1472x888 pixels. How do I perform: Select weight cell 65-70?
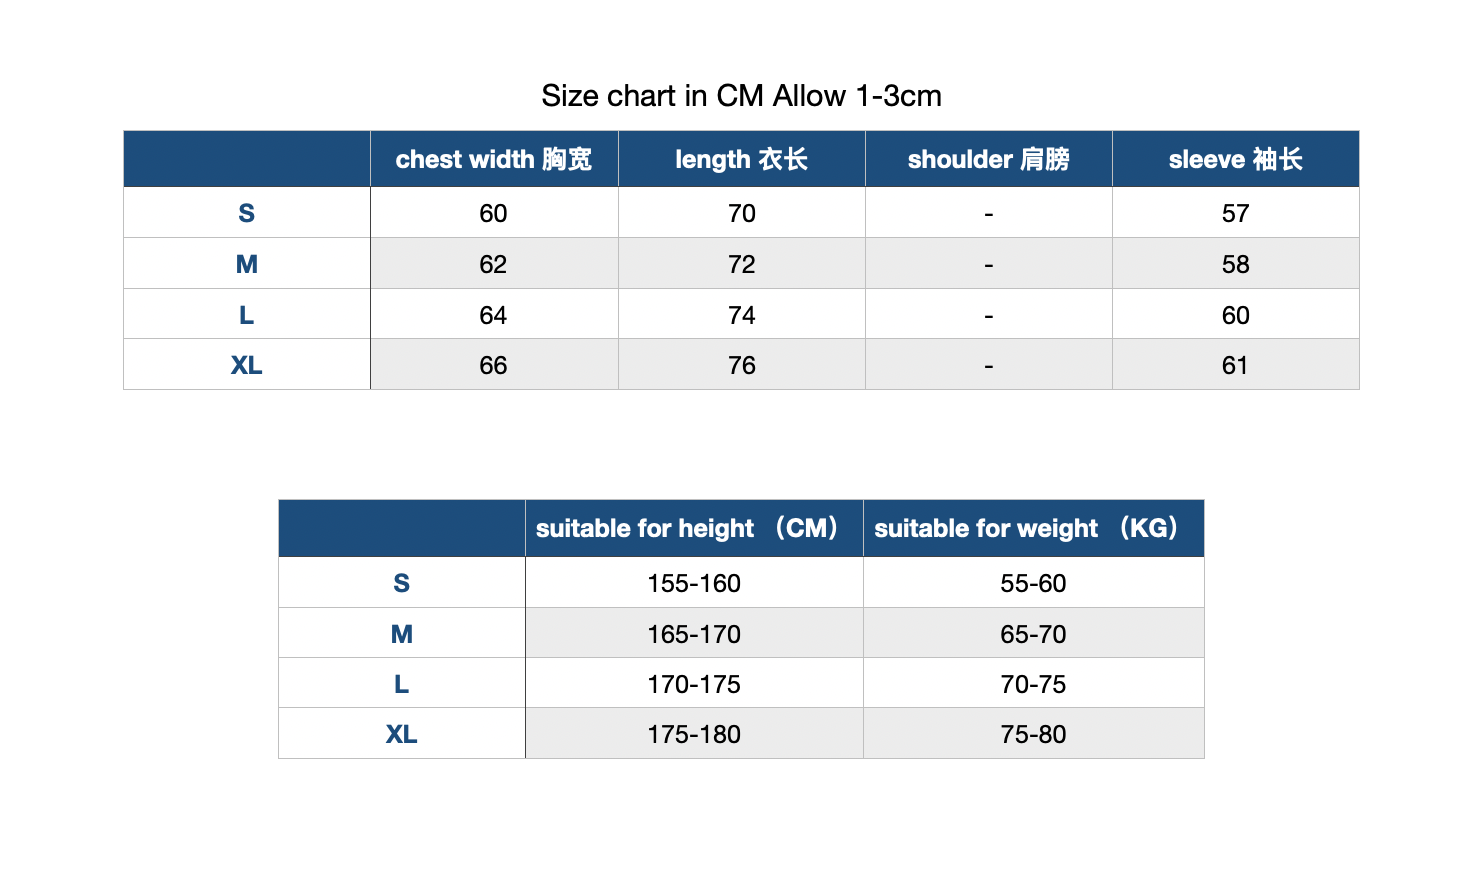[1033, 634]
